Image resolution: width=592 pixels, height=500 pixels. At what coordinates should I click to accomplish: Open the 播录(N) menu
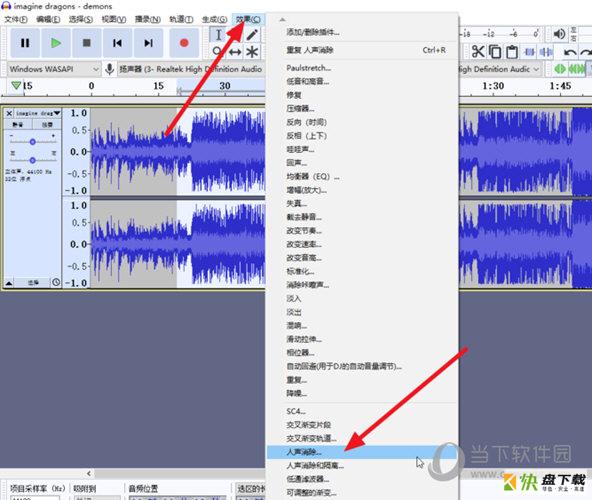[148, 19]
